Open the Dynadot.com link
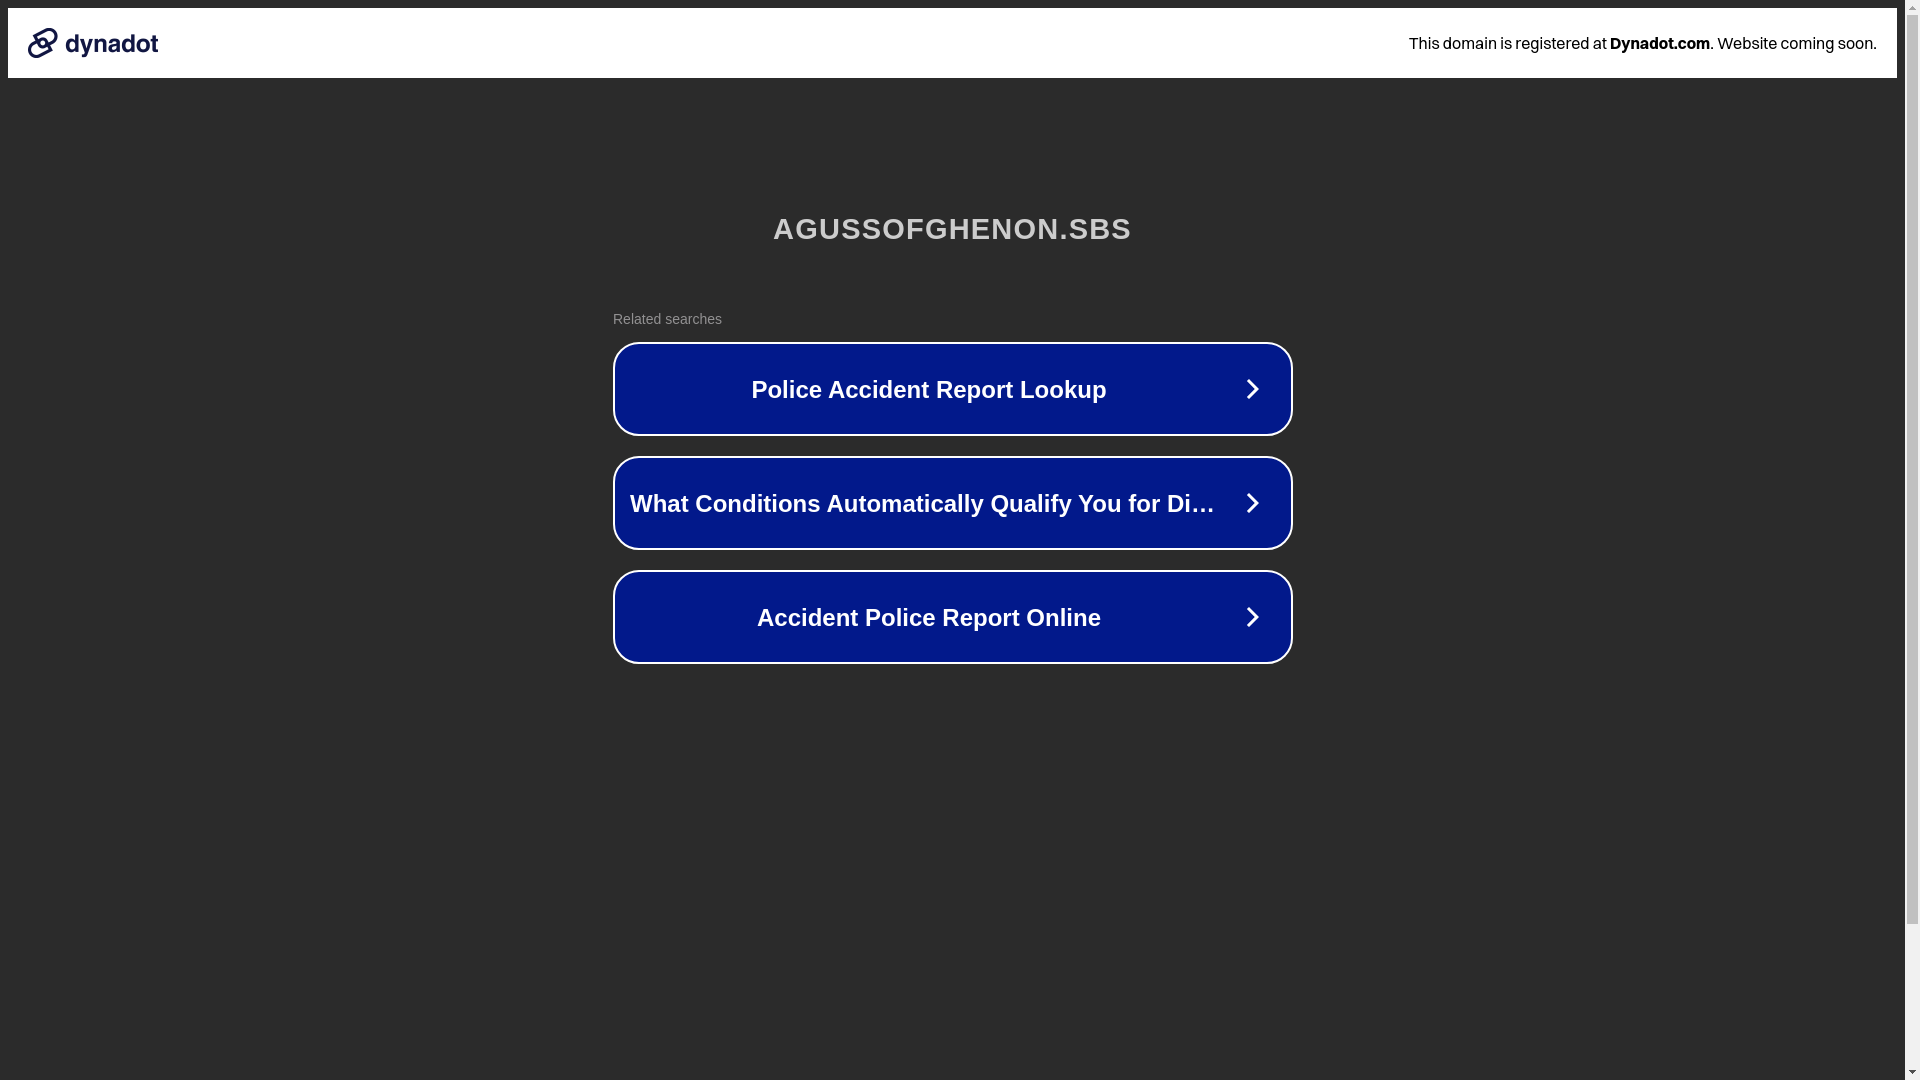This screenshot has height=1080, width=1920. [1659, 43]
